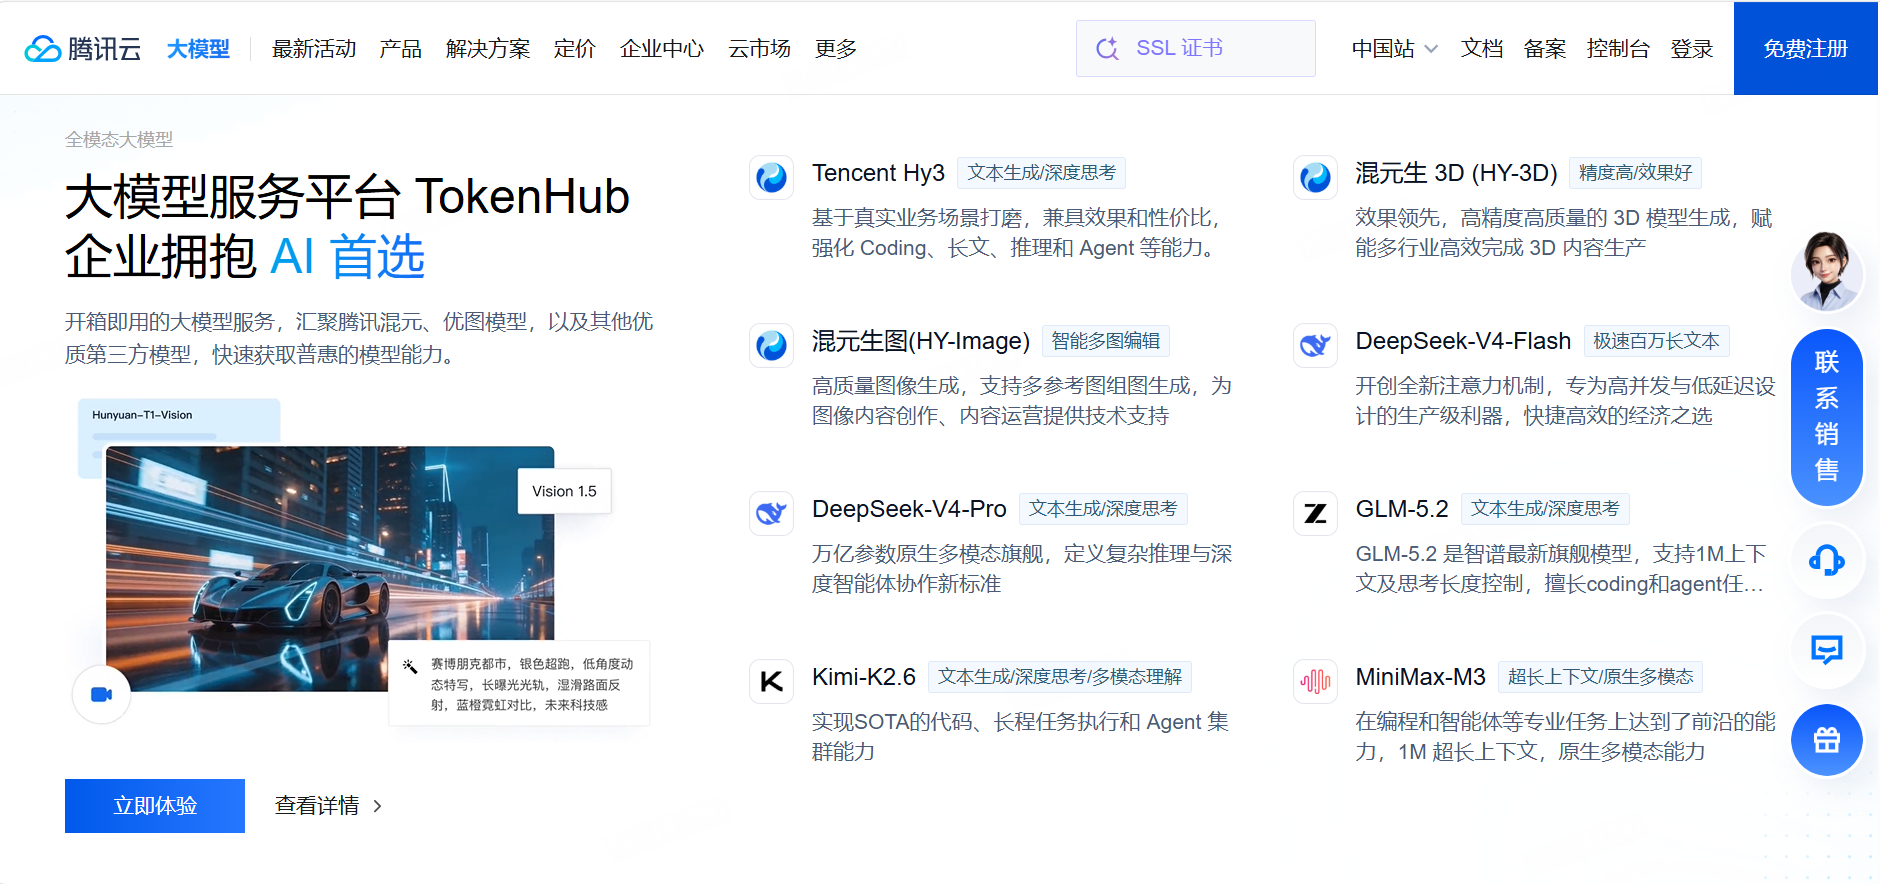Open the 控制台 link
Image resolution: width=1880 pixels, height=884 pixels.
(x=1618, y=48)
